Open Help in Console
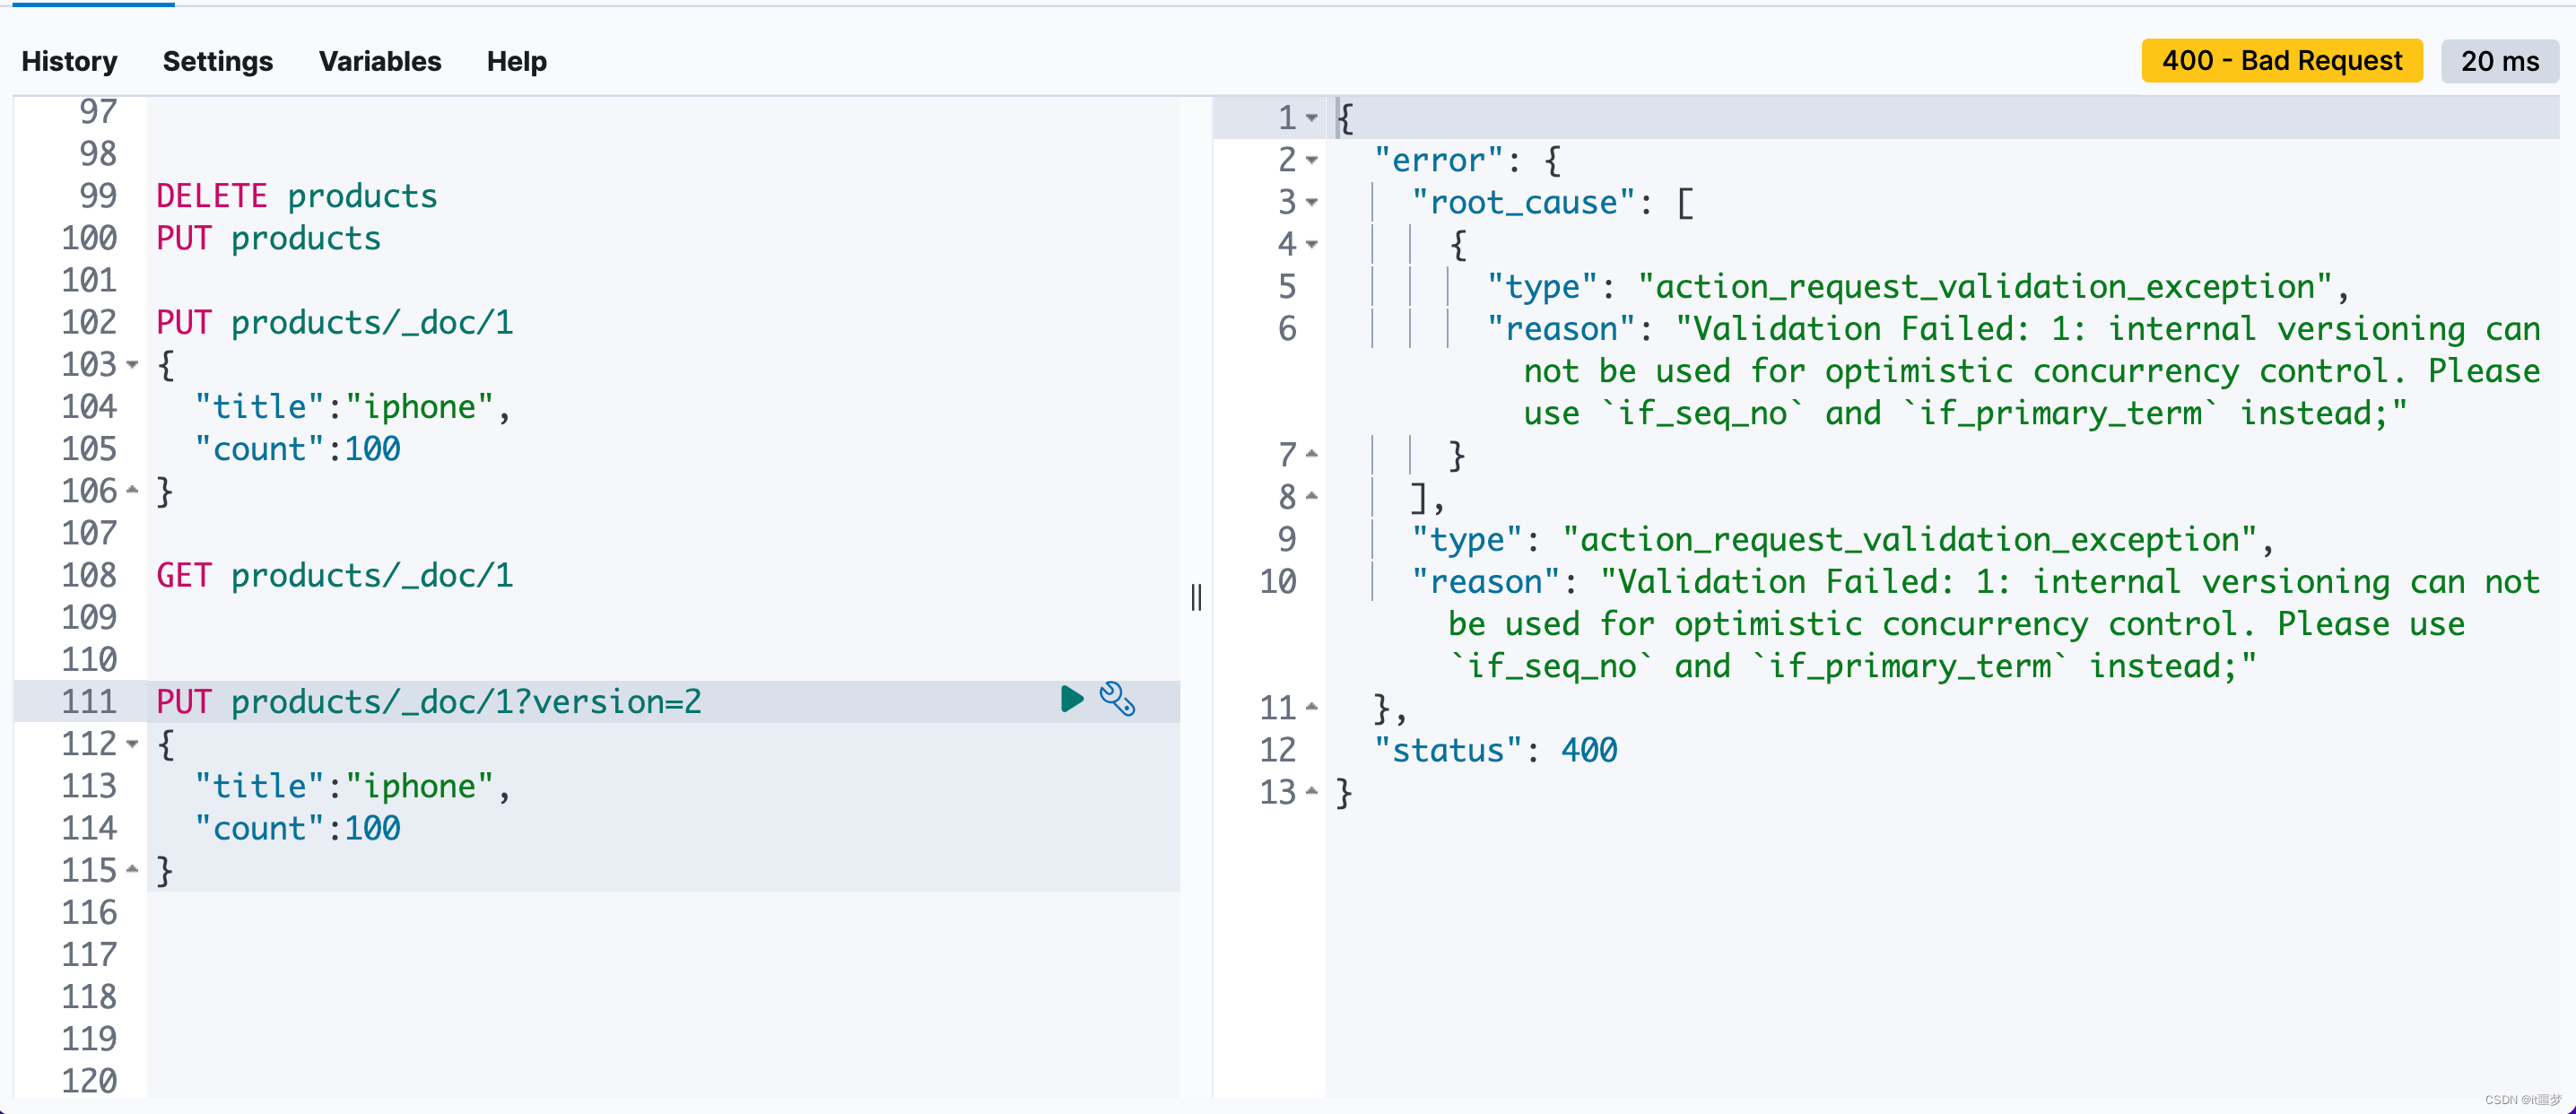The height and width of the screenshot is (1114, 2576). [x=516, y=61]
